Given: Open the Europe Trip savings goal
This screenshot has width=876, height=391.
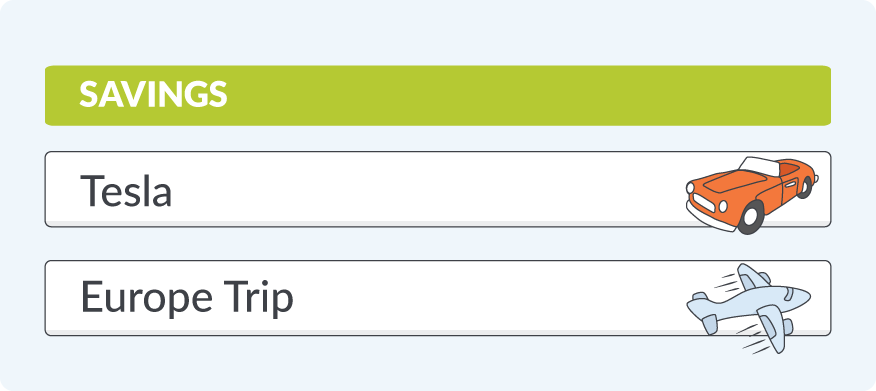Looking at the screenshot, I should (437, 298).
